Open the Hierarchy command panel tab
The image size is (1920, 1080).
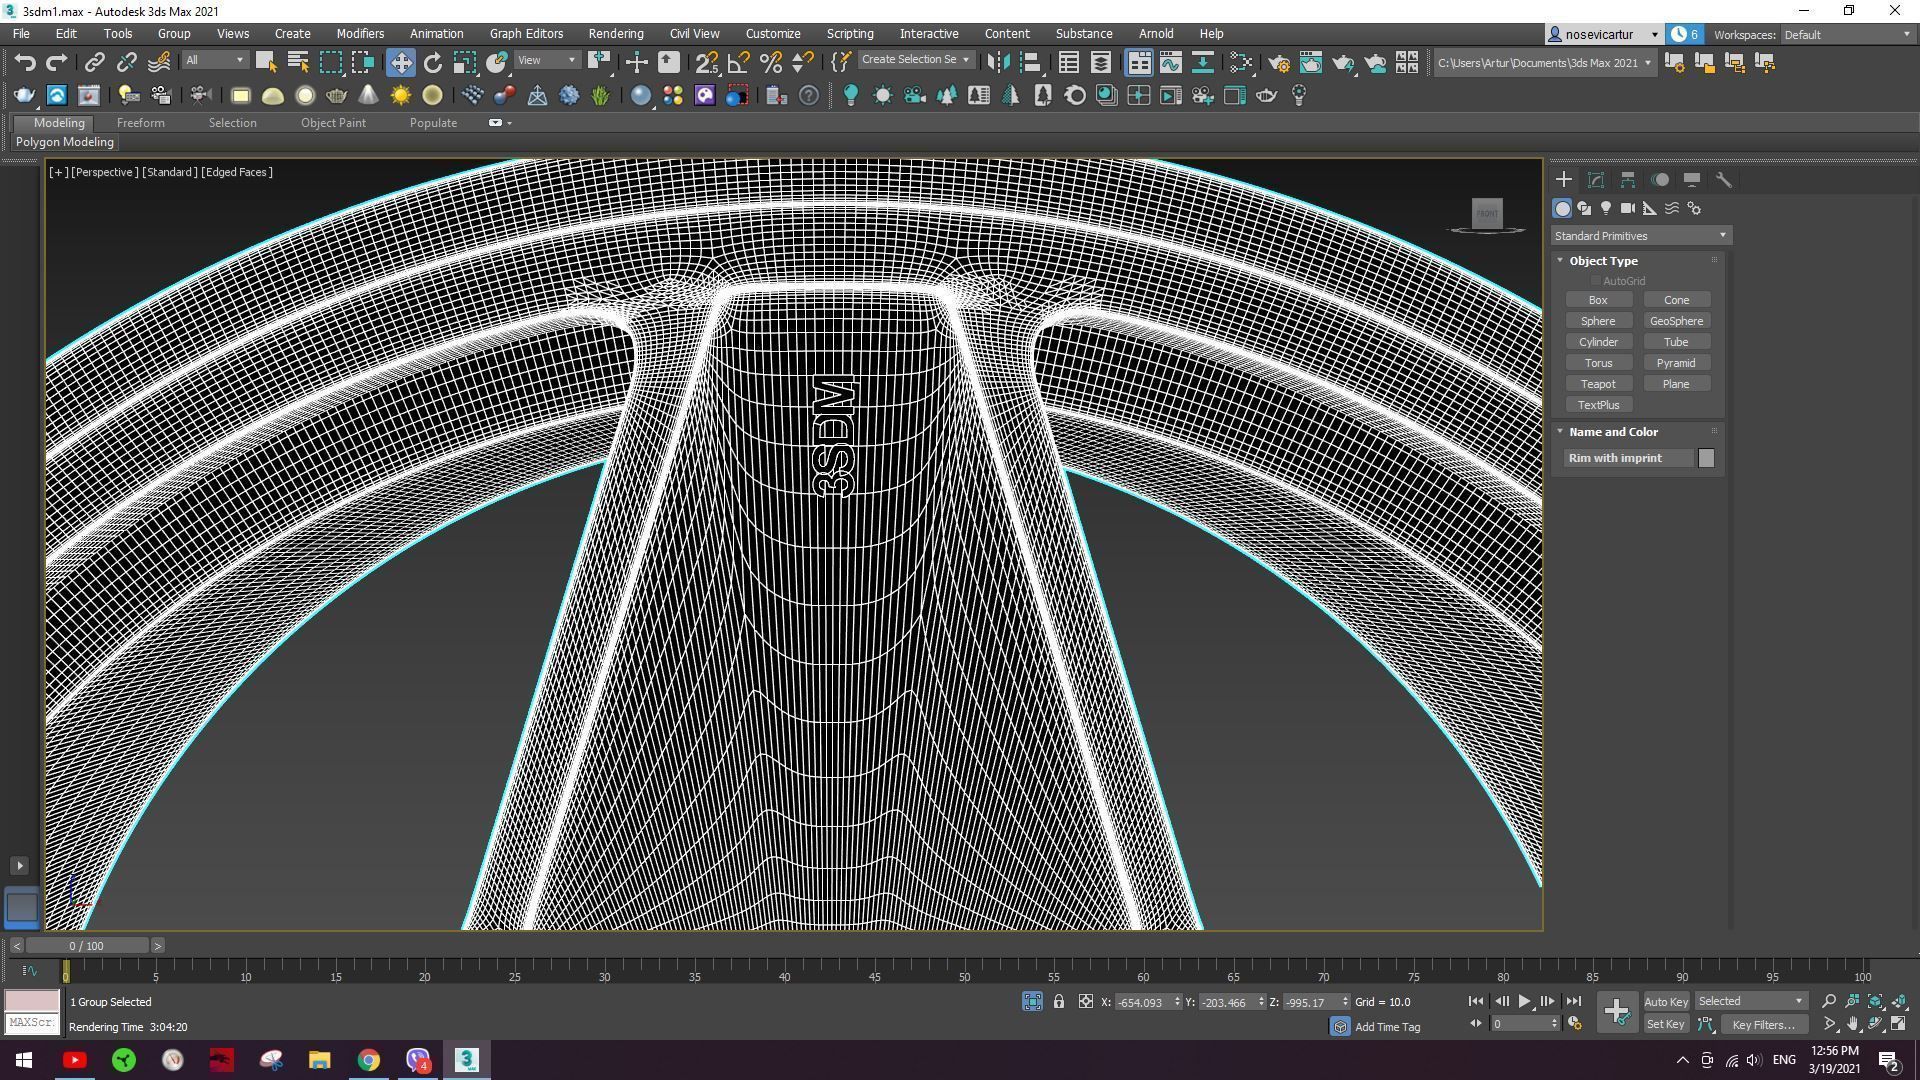pyautogui.click(x=1628, y=180)
